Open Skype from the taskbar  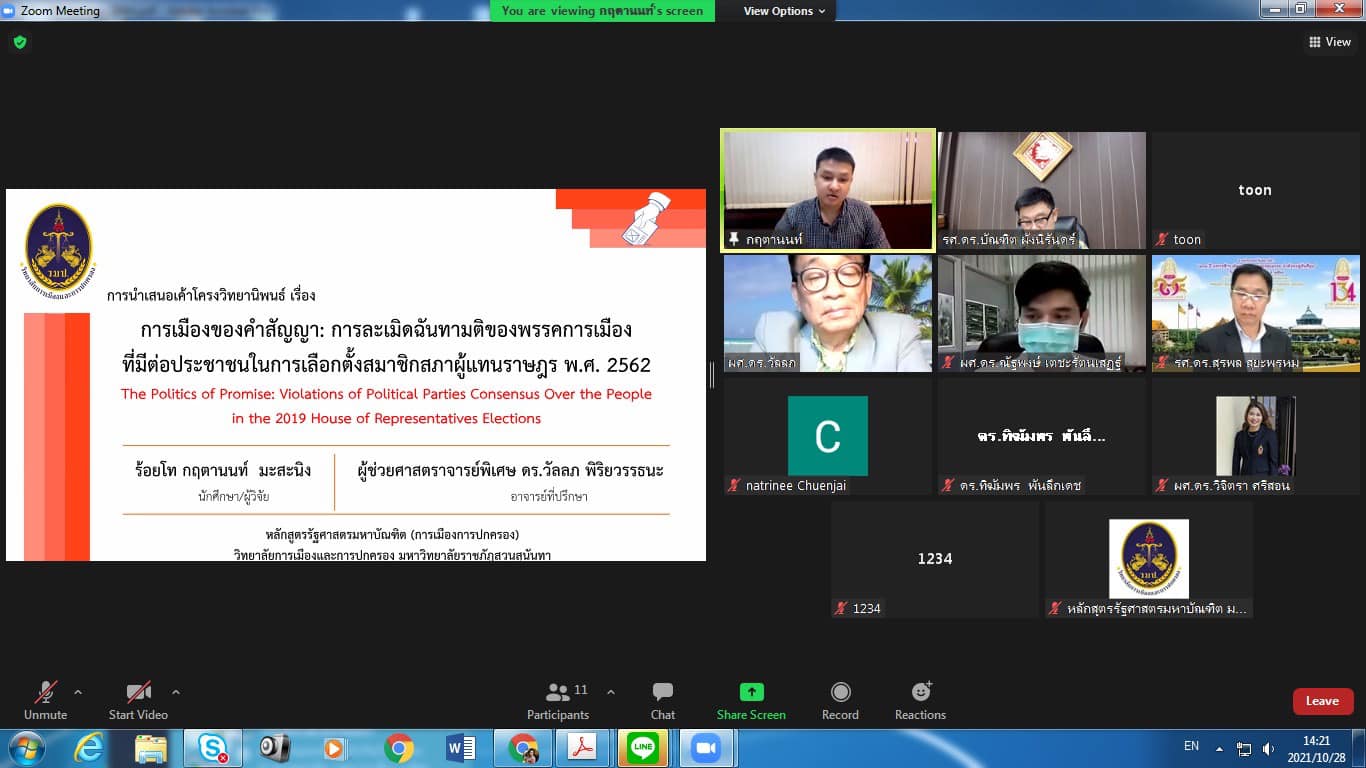pyautogui.click(x=212, y=748)
